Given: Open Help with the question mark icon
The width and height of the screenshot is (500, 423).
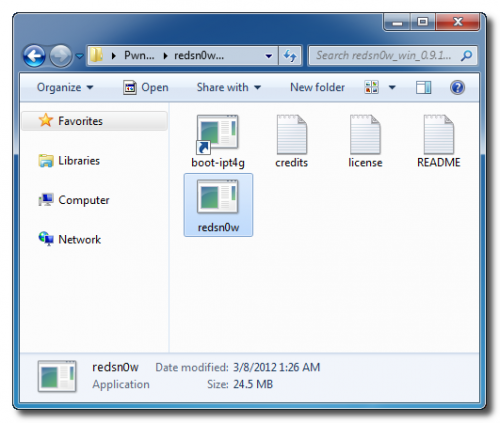Looking at the screenshot, I should (x=457, y=88).
